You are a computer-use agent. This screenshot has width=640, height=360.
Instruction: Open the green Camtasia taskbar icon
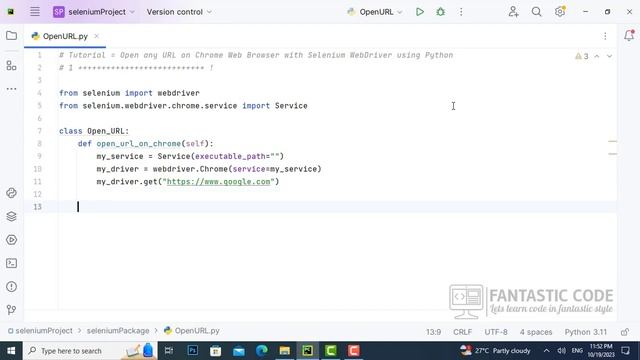pos(331,351)
